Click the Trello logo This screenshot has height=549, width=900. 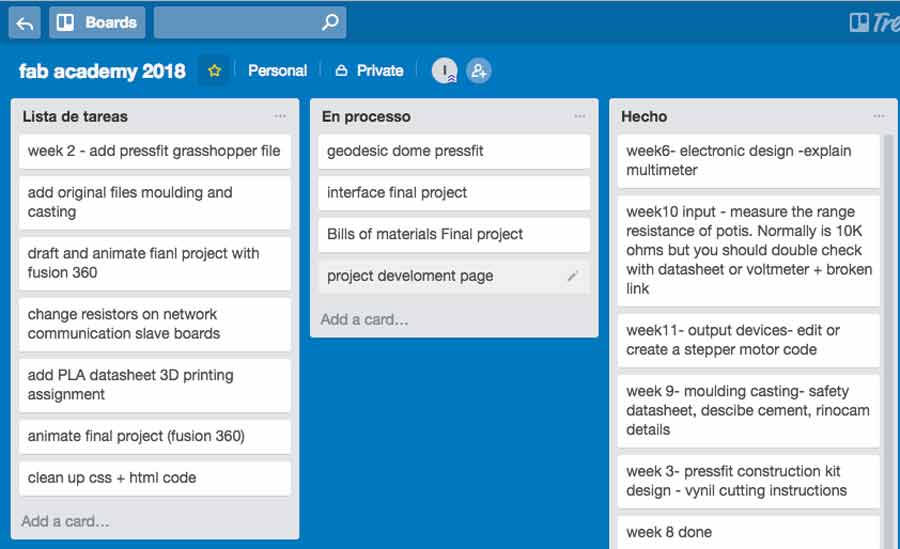[x=874, y=22]
